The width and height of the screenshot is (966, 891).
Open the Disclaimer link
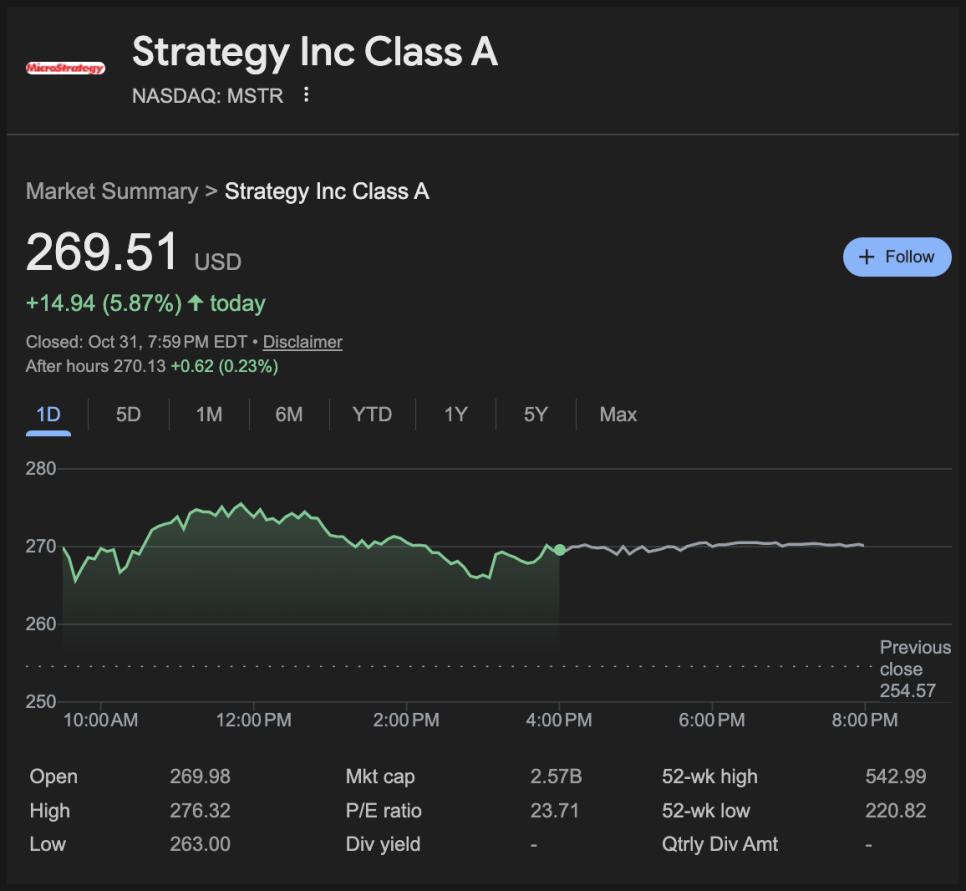(x=302, y=342)
